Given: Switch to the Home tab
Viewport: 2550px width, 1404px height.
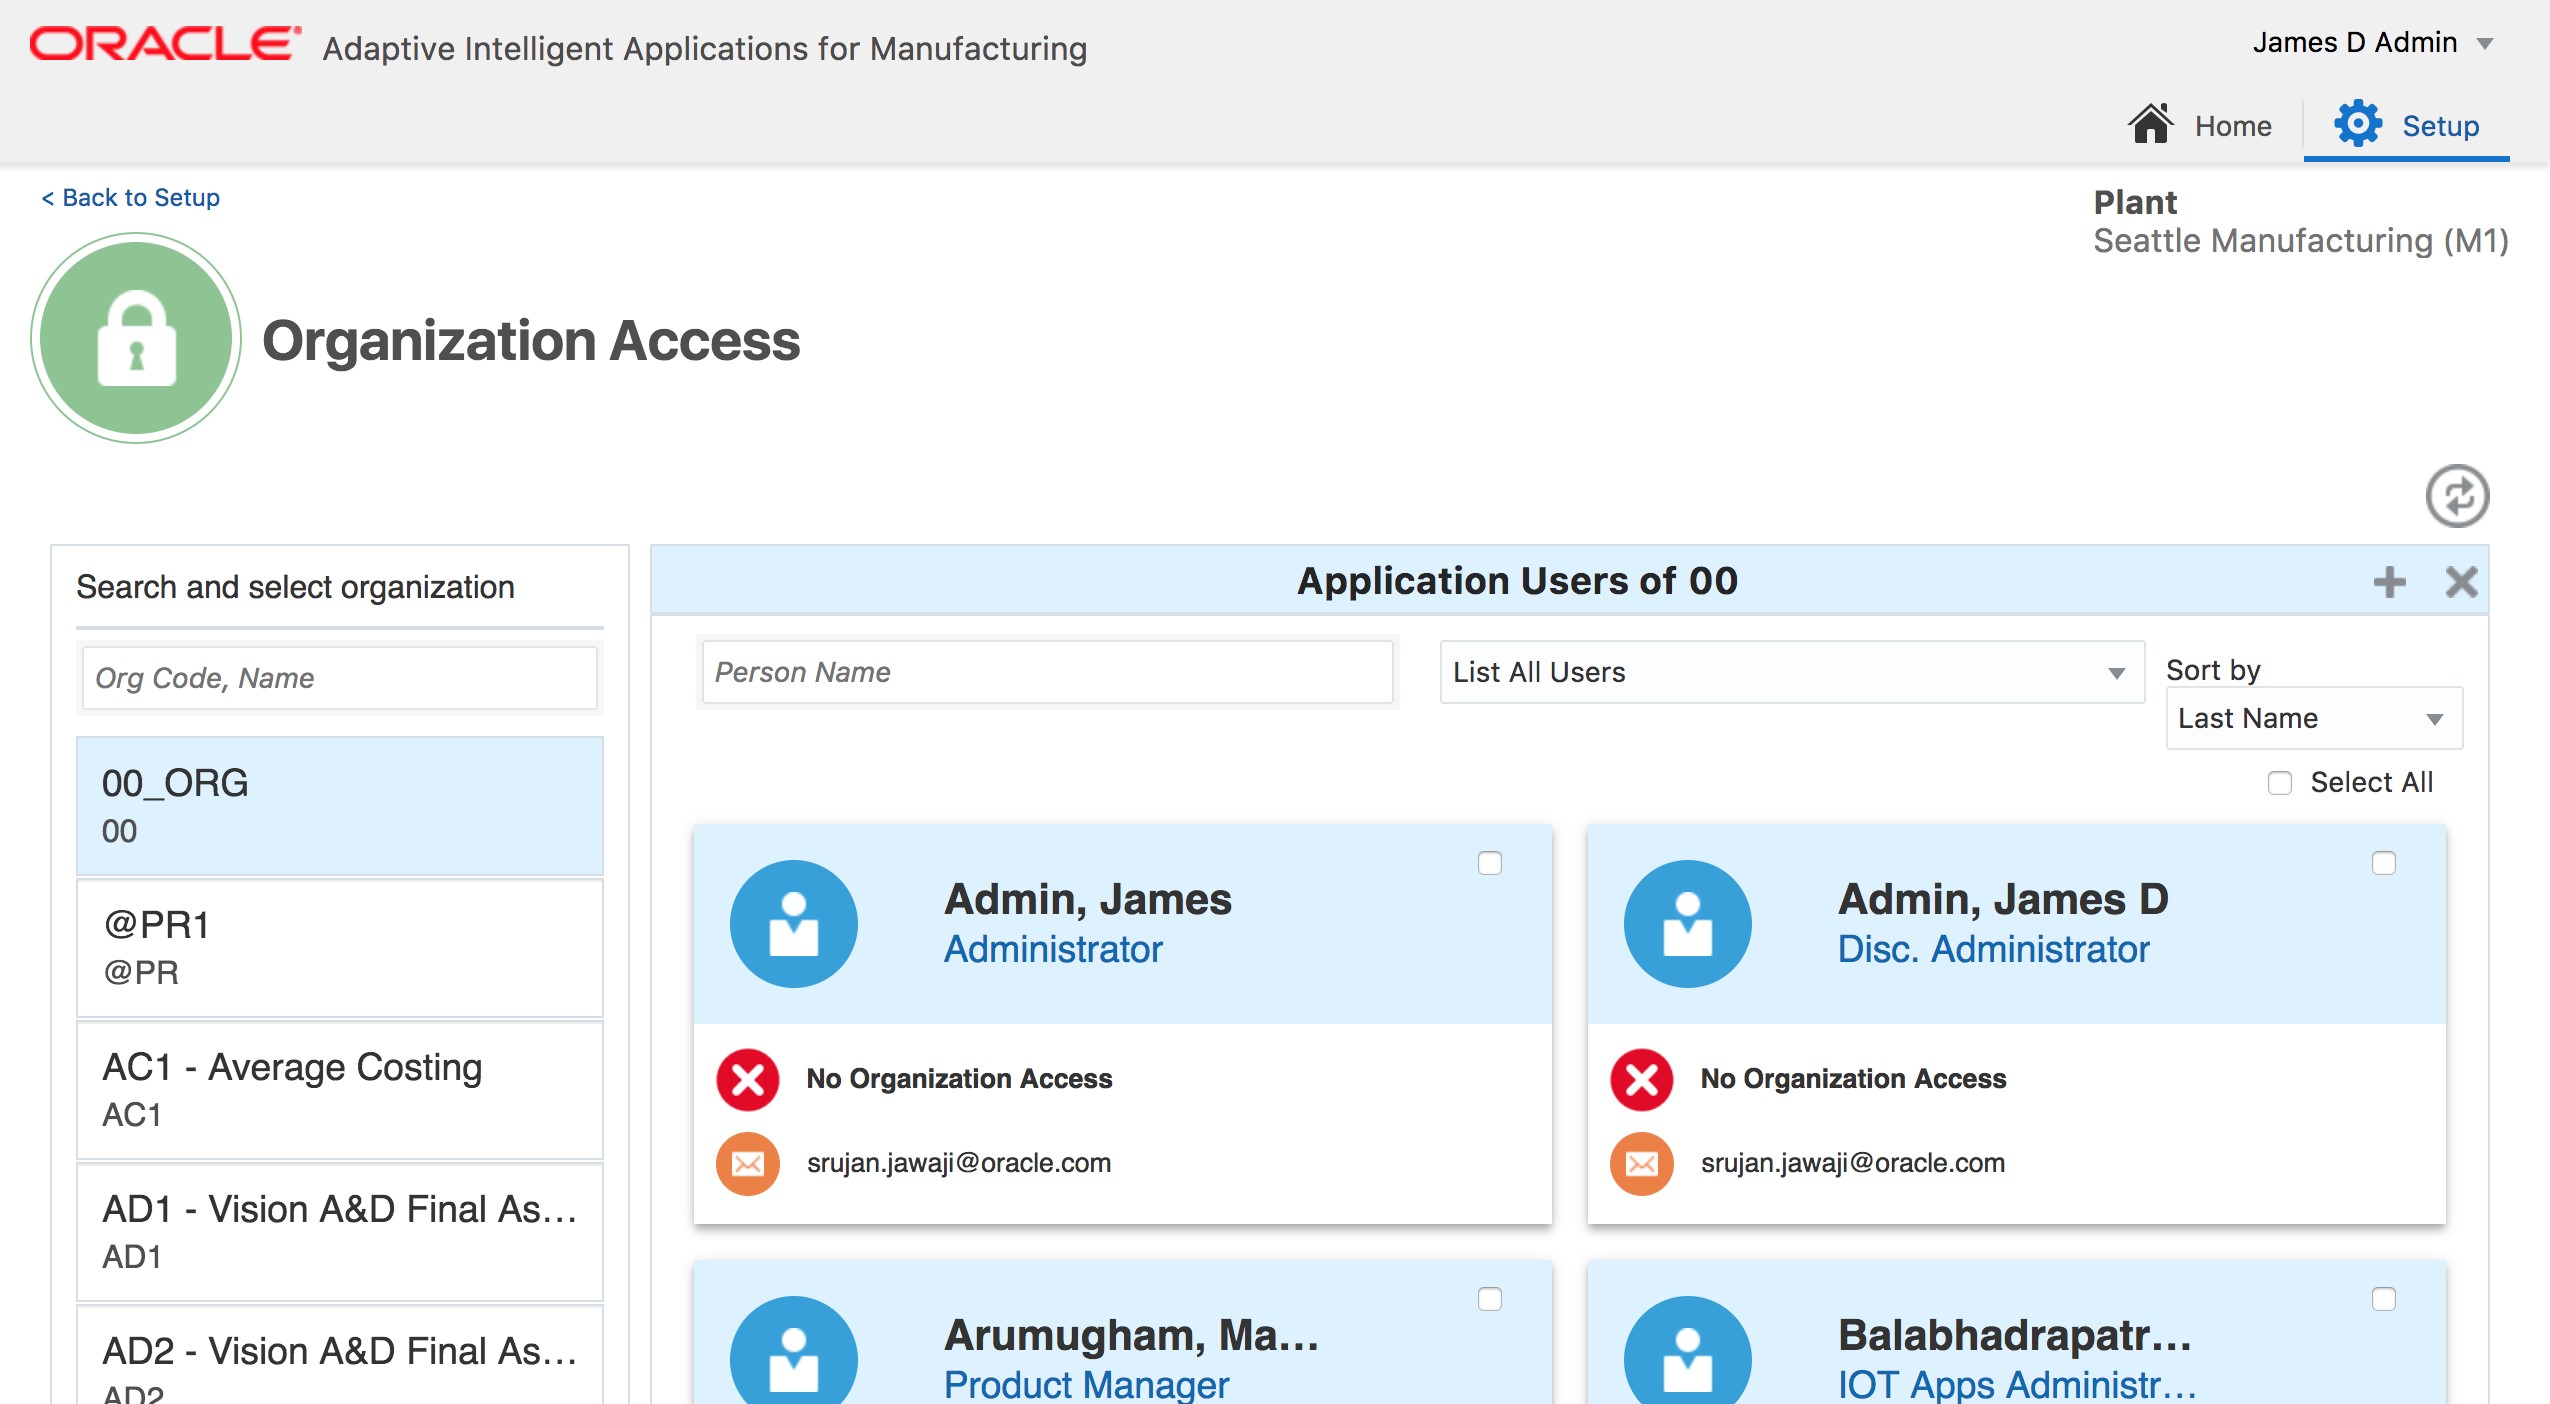Looking at the screenshot, I should coord(2232,126).
